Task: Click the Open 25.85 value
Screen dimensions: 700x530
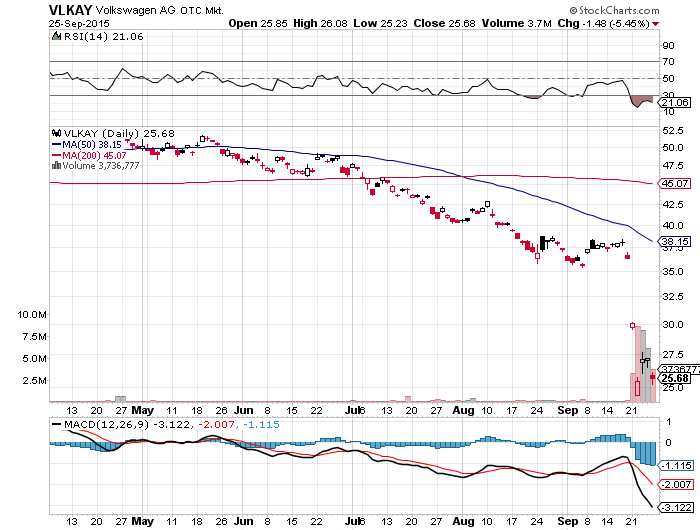Action: 258,23
